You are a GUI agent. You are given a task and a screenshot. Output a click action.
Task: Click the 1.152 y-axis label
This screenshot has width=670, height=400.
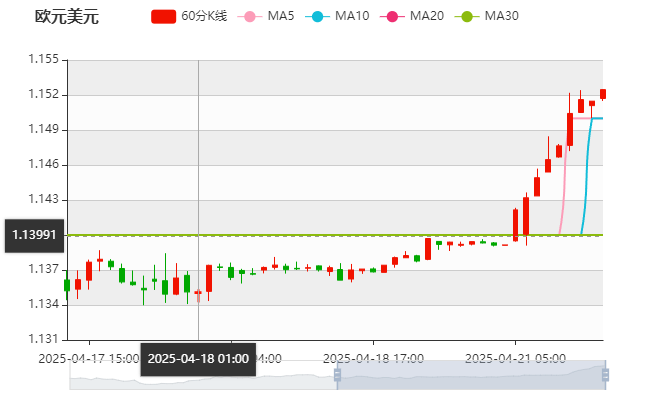[43, 94]
